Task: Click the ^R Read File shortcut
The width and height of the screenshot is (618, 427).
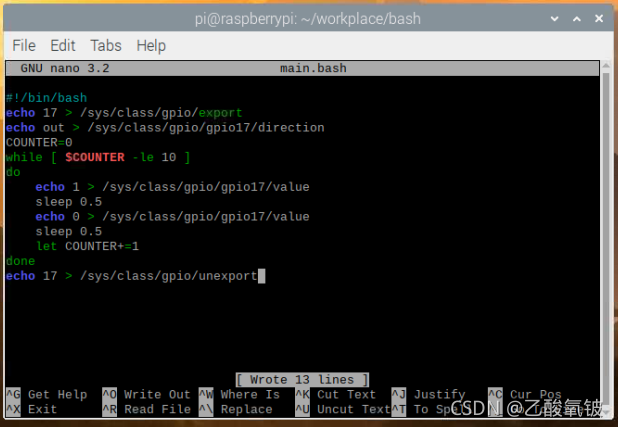Action: pyautogui.click(x=146, y=409)
